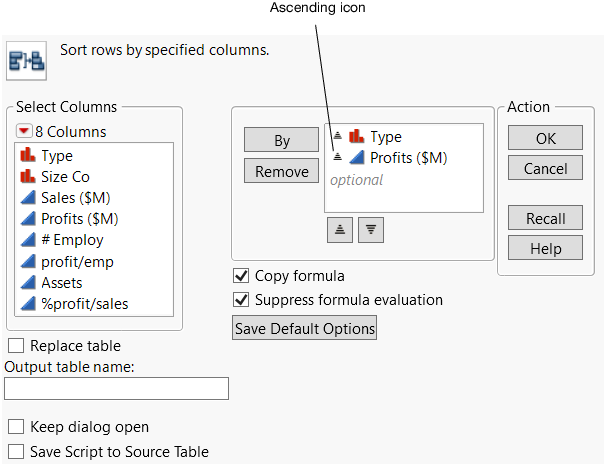
Task: Click the ascending icon beside Type in sort list
Action: coord(337,137)
